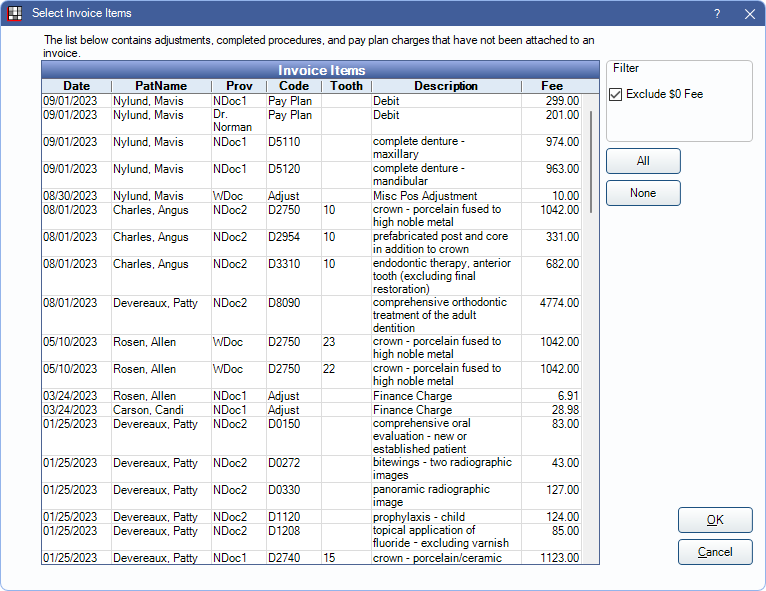The width and height of the screenshot is (766, 591).
Task: Uncheck the Exclude $0 Fee checkbox
Action: (x=616, y=94)
